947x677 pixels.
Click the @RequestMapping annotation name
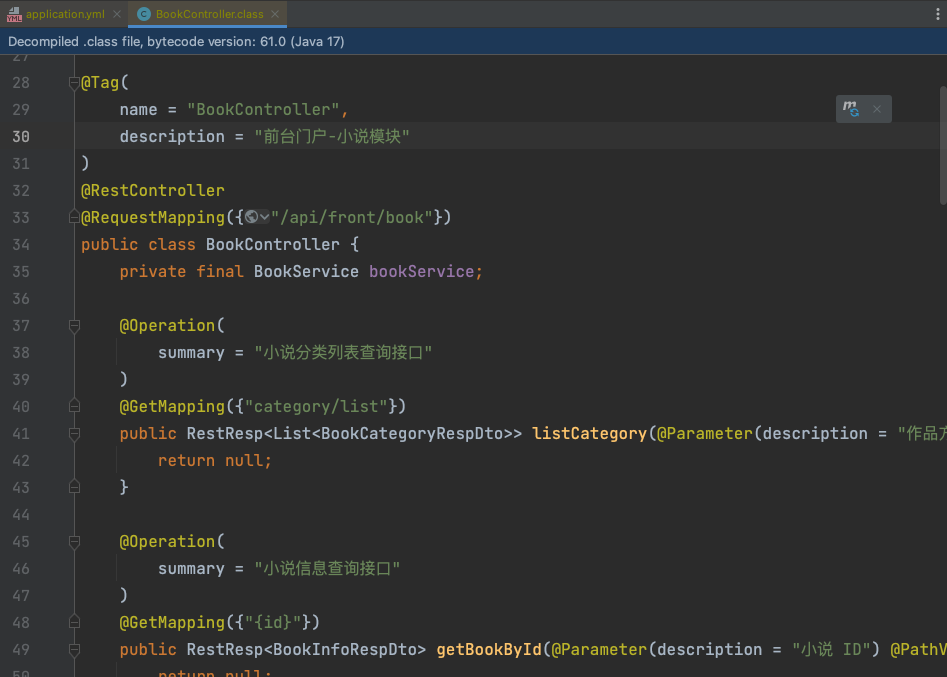click(153, 217)
